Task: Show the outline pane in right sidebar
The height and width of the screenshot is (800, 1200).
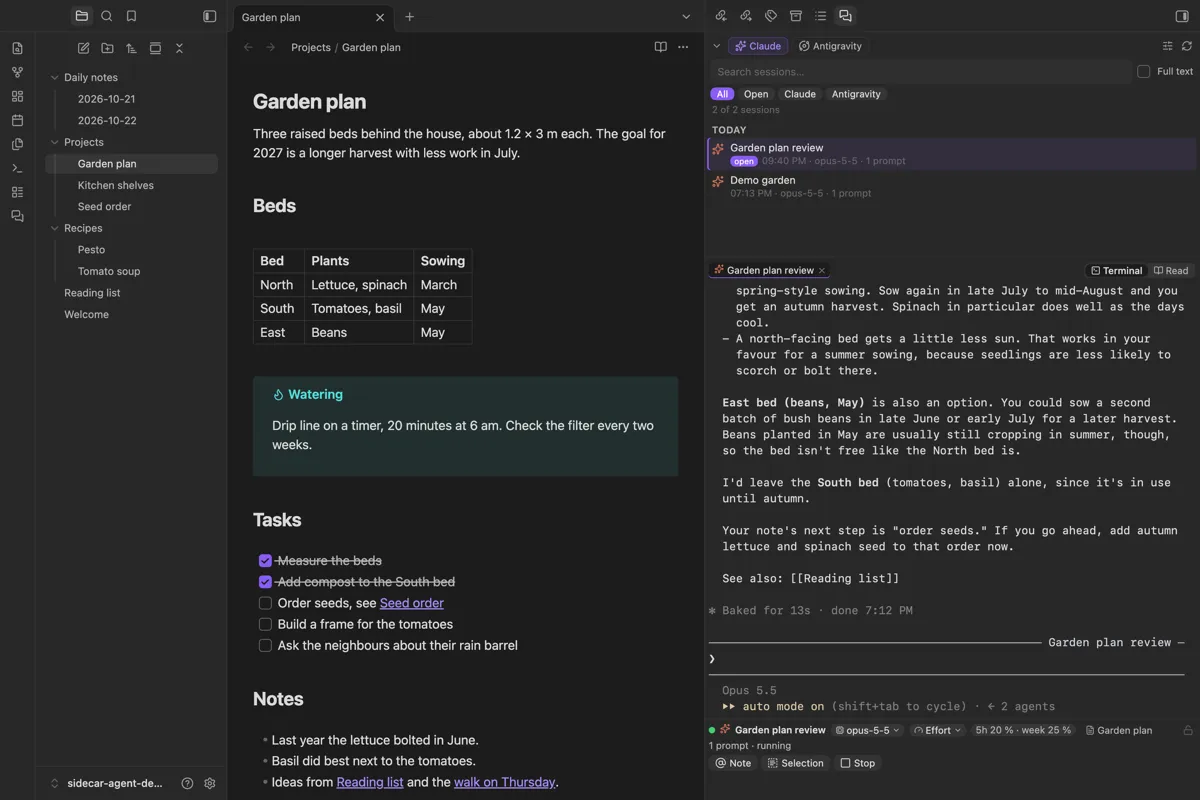Action: [x=821, y=16]
